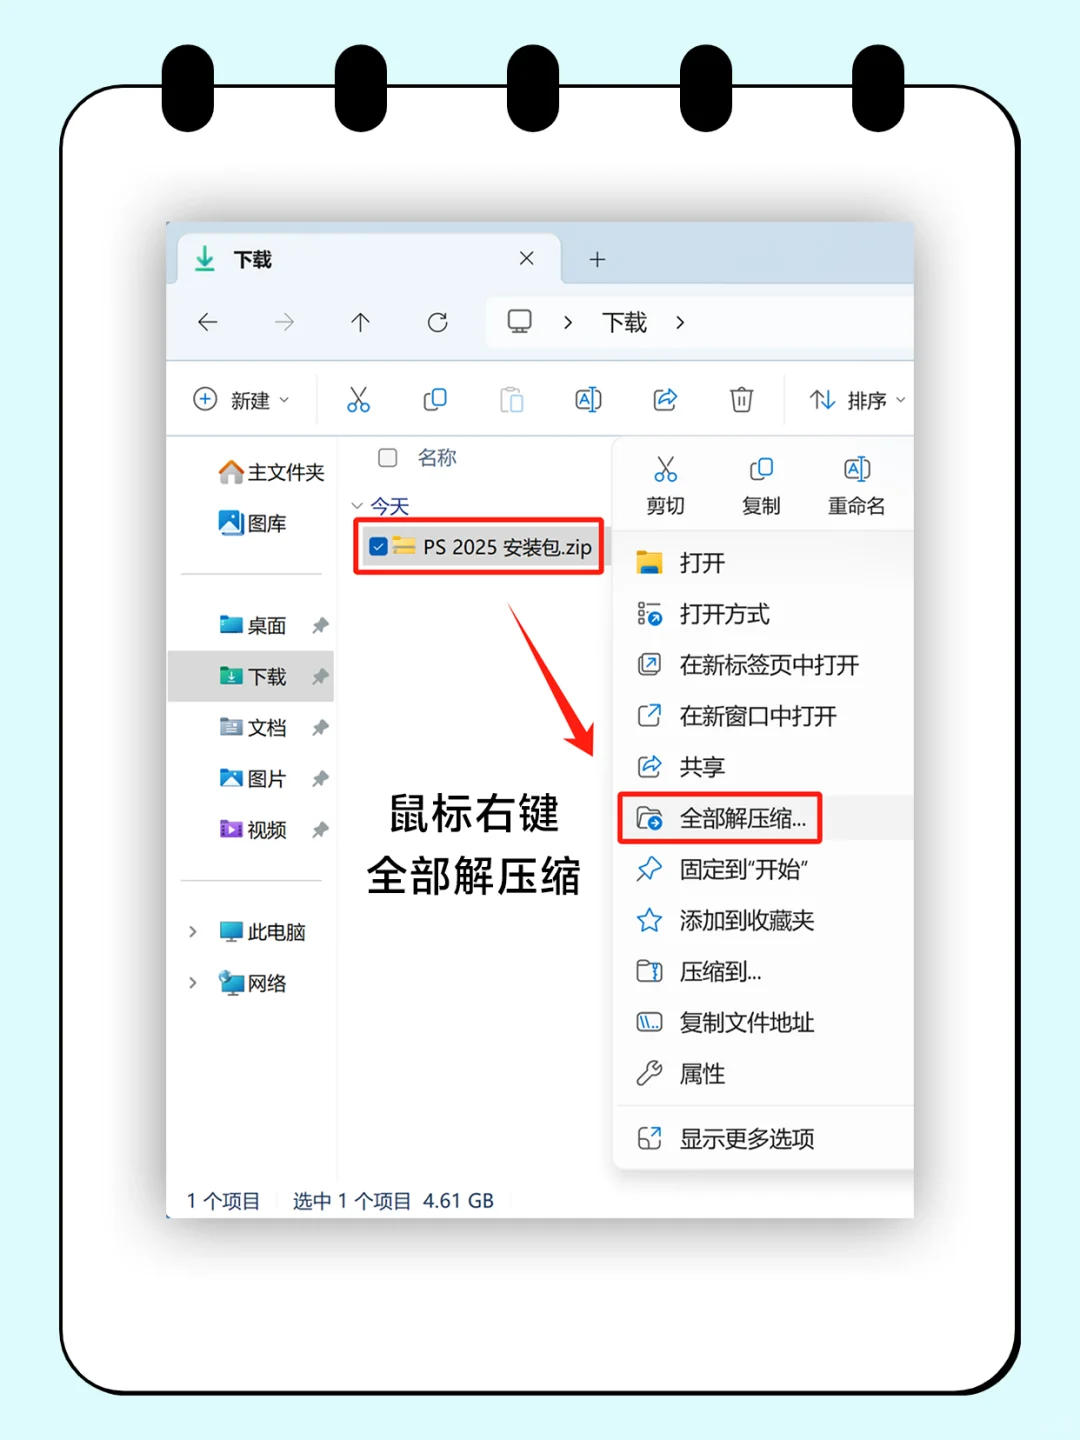Uncheck the PS 2025 安装包.zip checkbox

point(378,547)
